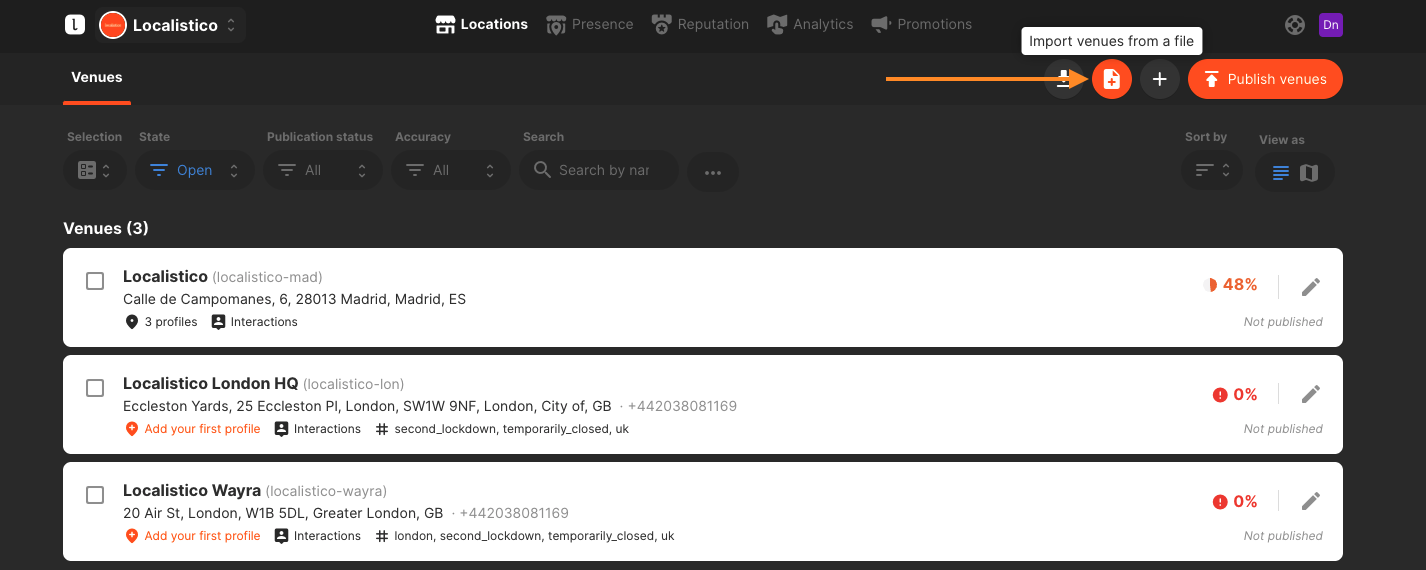Click the Publish venues button
Screen dimensions: 1426x570
tap(1265, 79)
